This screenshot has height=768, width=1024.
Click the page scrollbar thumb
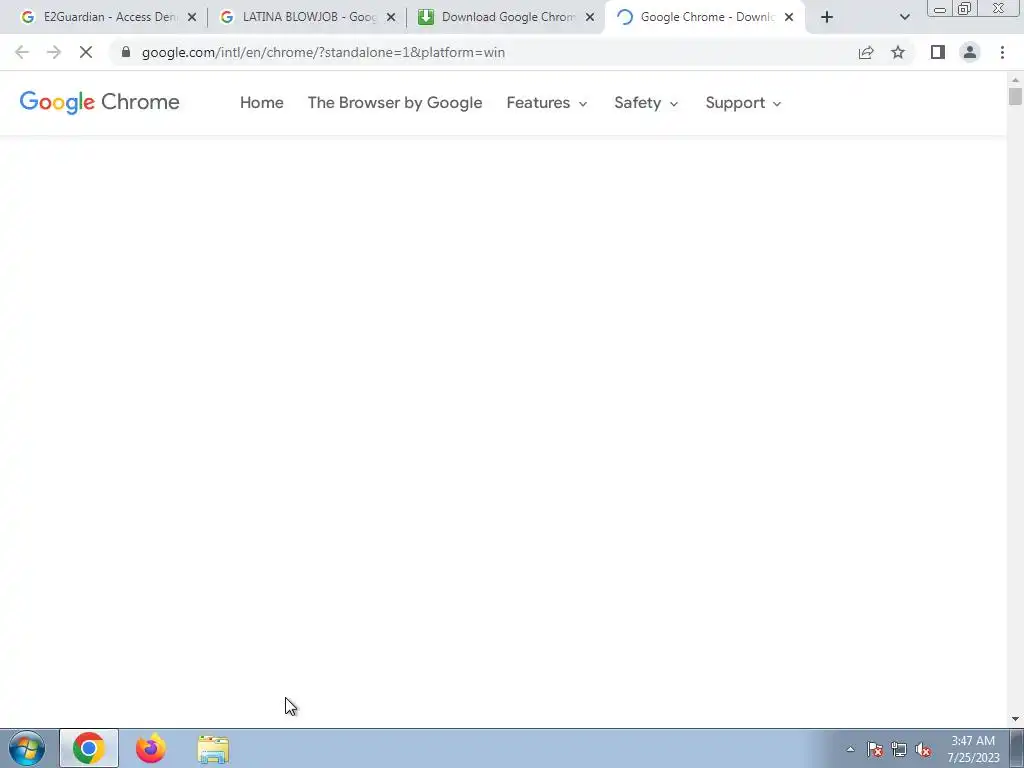pos(1015,96)
